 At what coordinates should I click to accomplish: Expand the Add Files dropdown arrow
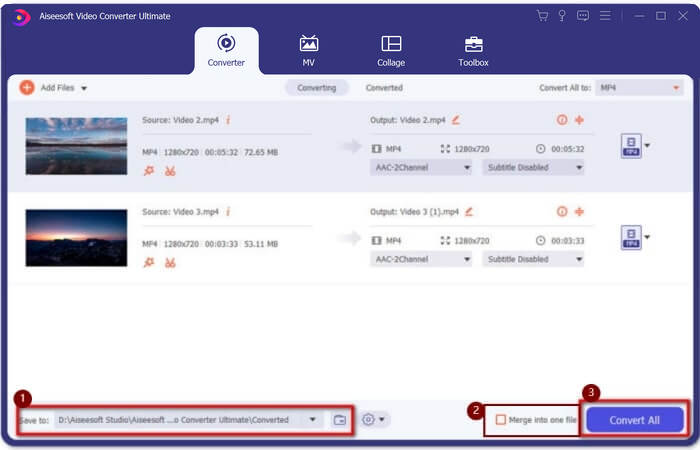pyautogui.click(x=83, y=88)
